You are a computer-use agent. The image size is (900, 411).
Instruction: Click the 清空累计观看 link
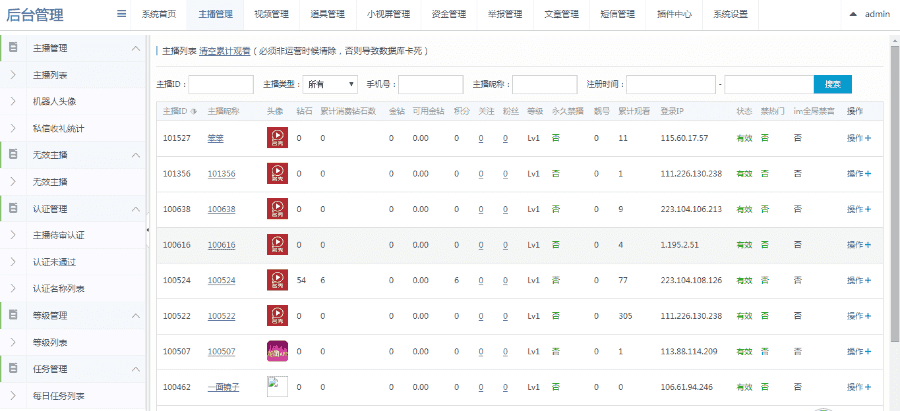pos(224,49)
